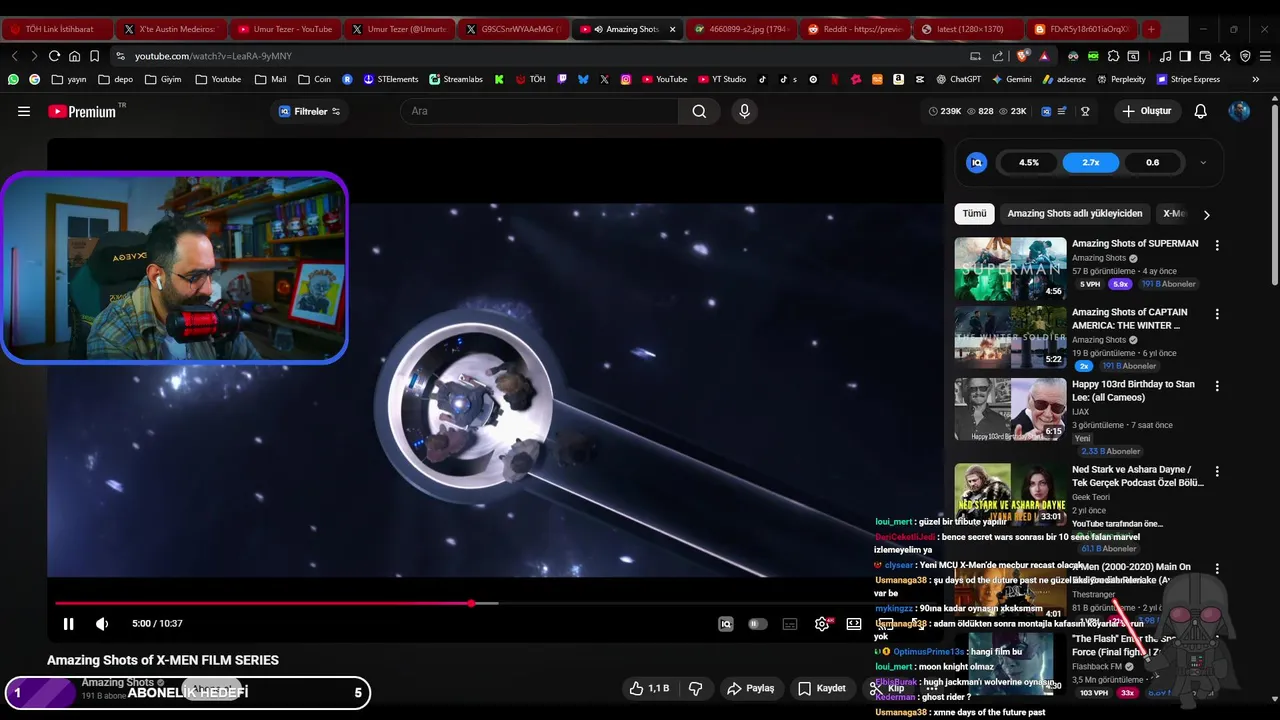Screen dimensions: 1280x720
Task: Open the player settings gear
Action: [822, 624]
